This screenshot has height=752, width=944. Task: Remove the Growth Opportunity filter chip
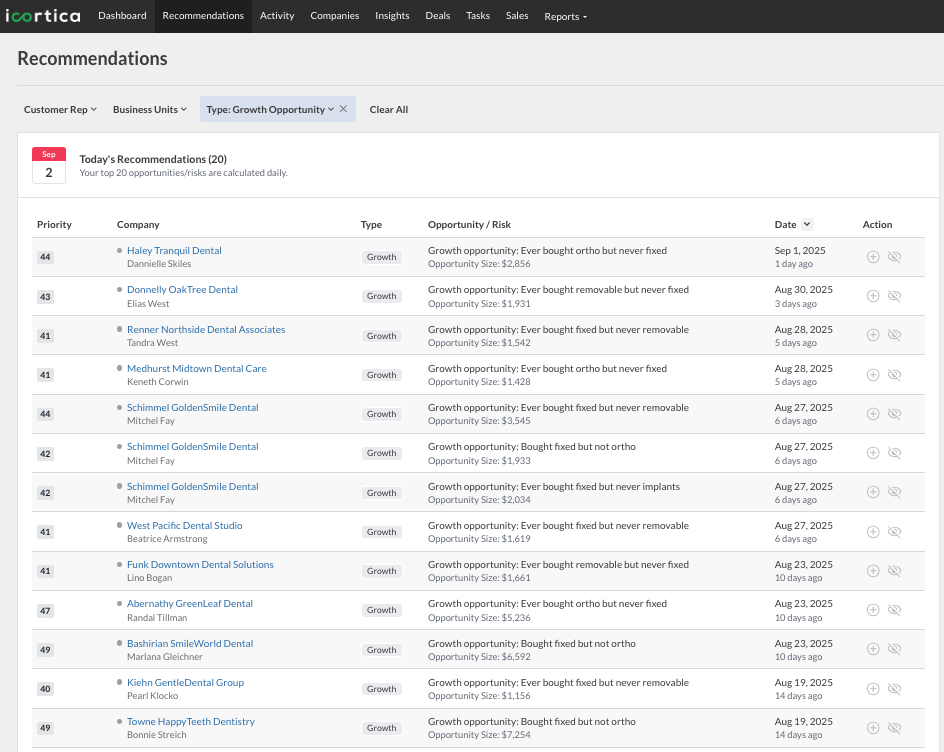point(343,109)
